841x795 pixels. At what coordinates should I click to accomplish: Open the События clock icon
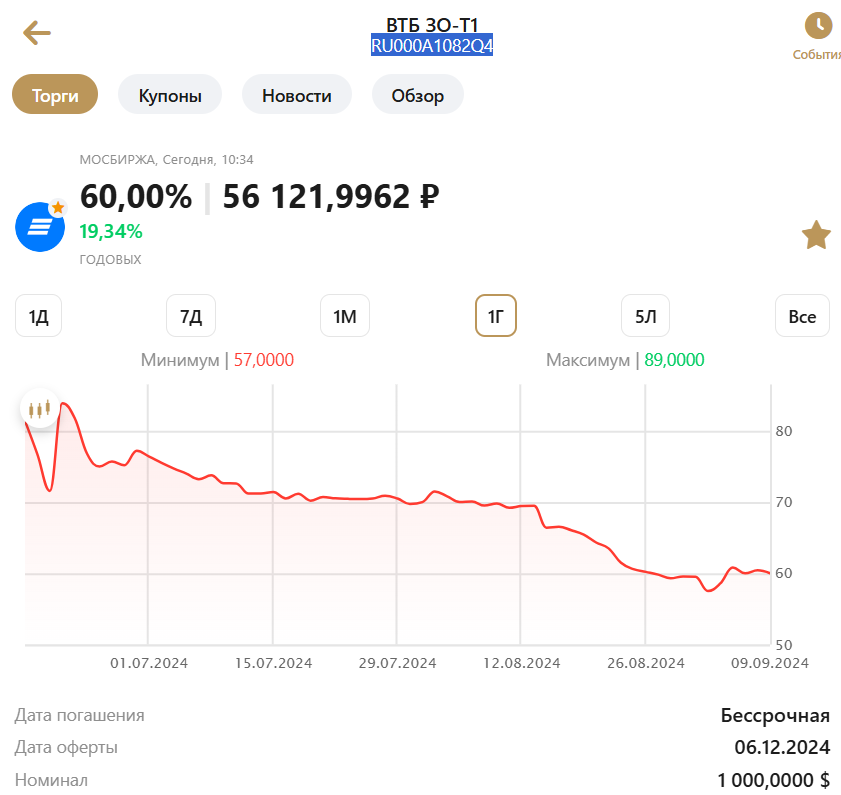pyautogui.click(x=818, y=26)
